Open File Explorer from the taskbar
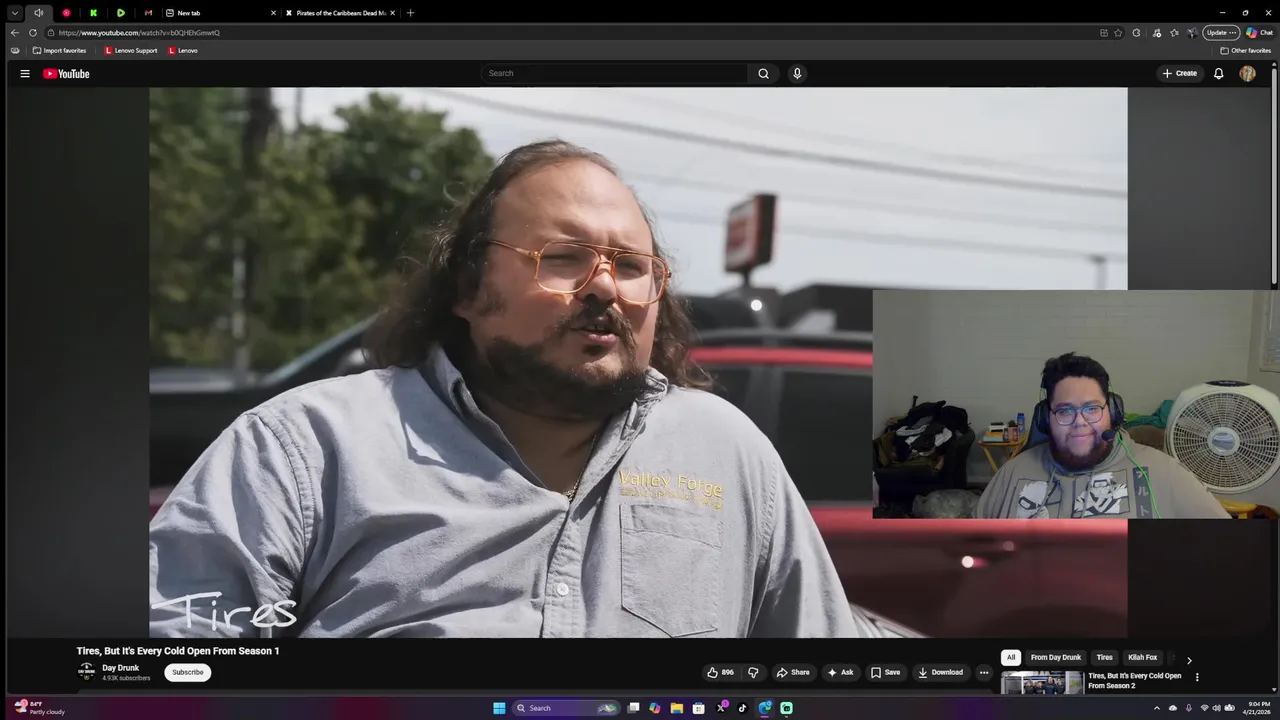This screenshot has width=1280, height=720. click(x=677, y=708)
